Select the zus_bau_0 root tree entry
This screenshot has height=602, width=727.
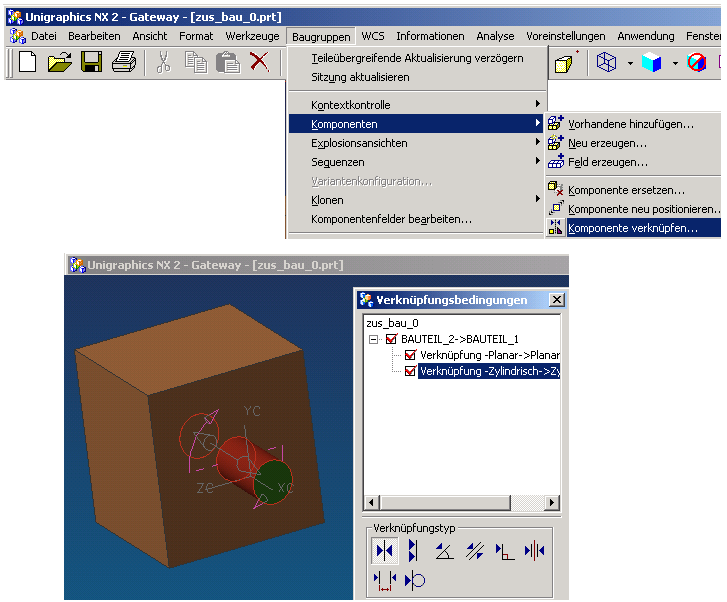click(x=392, y=323)
